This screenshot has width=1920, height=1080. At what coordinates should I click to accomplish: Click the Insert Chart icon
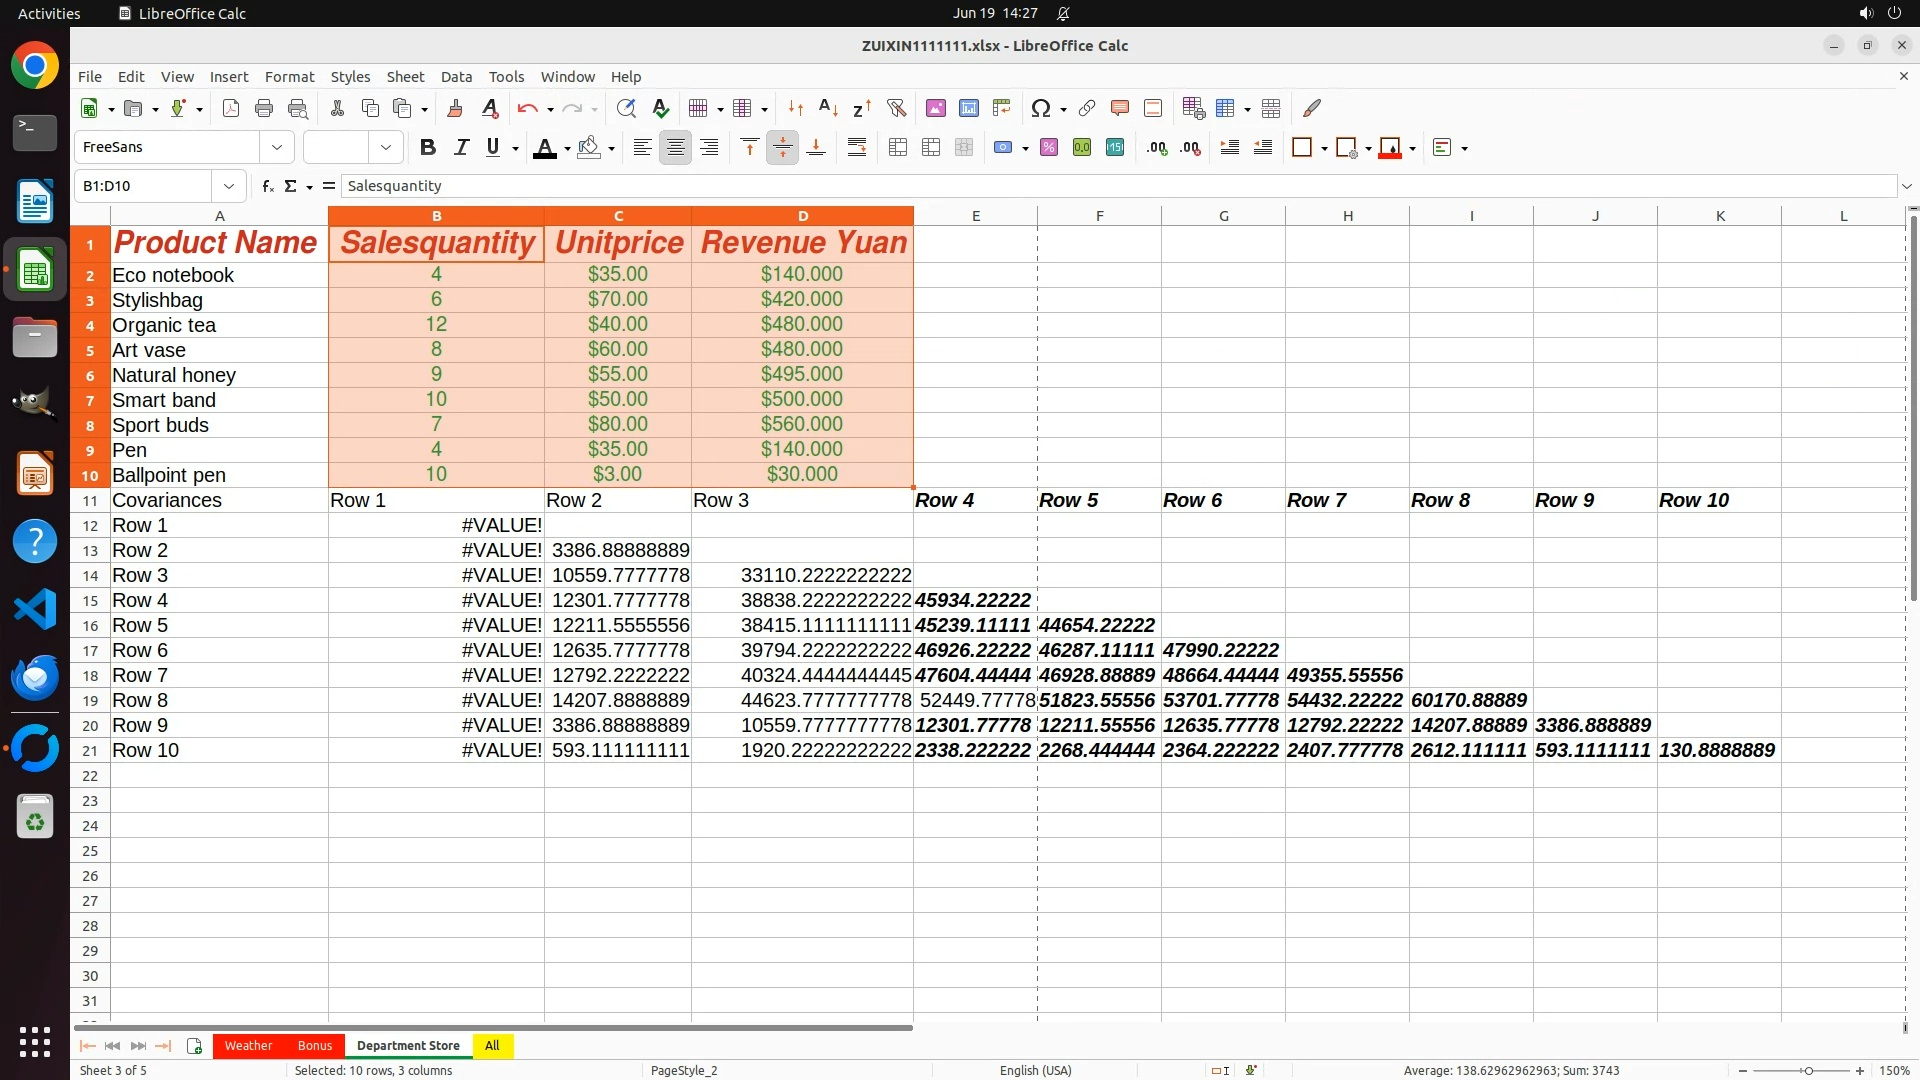[x=968, y=108]
